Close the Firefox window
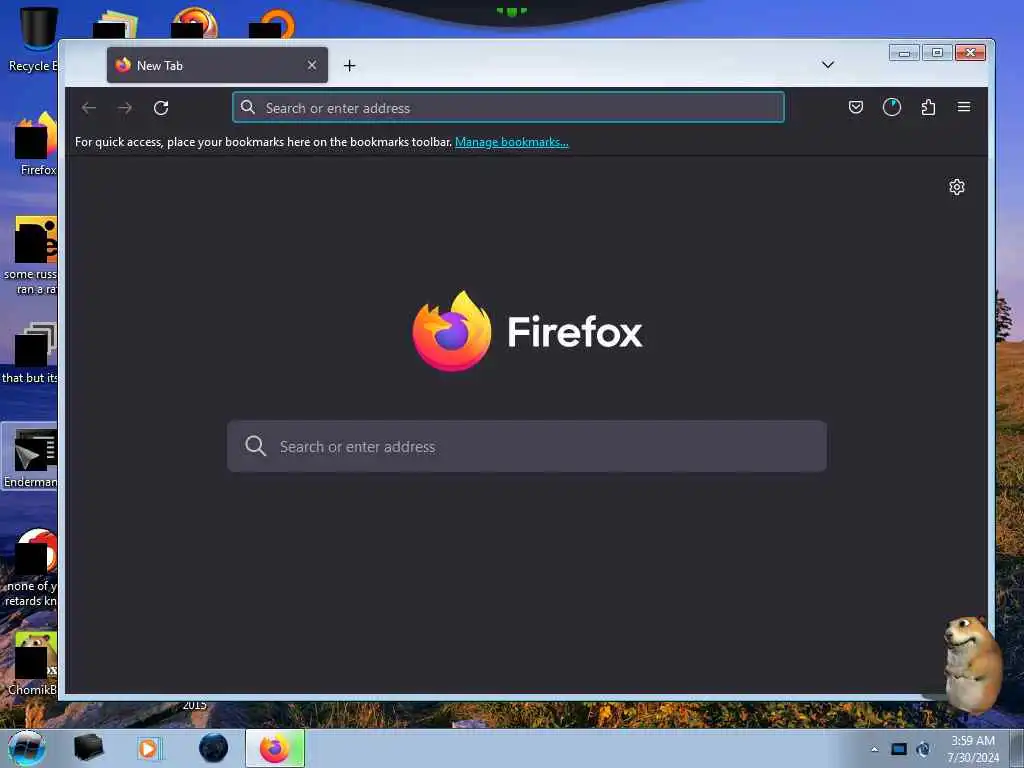 click(x=970, y=53)
